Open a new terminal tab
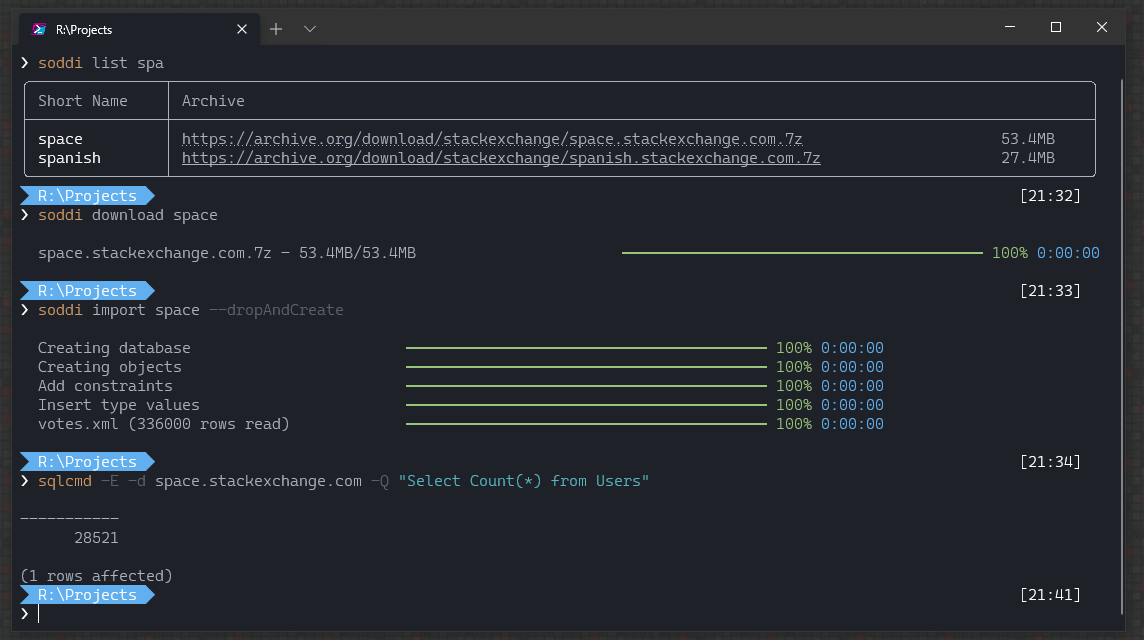This screenshot has width=1144, height=640. (x=276, y=29)
